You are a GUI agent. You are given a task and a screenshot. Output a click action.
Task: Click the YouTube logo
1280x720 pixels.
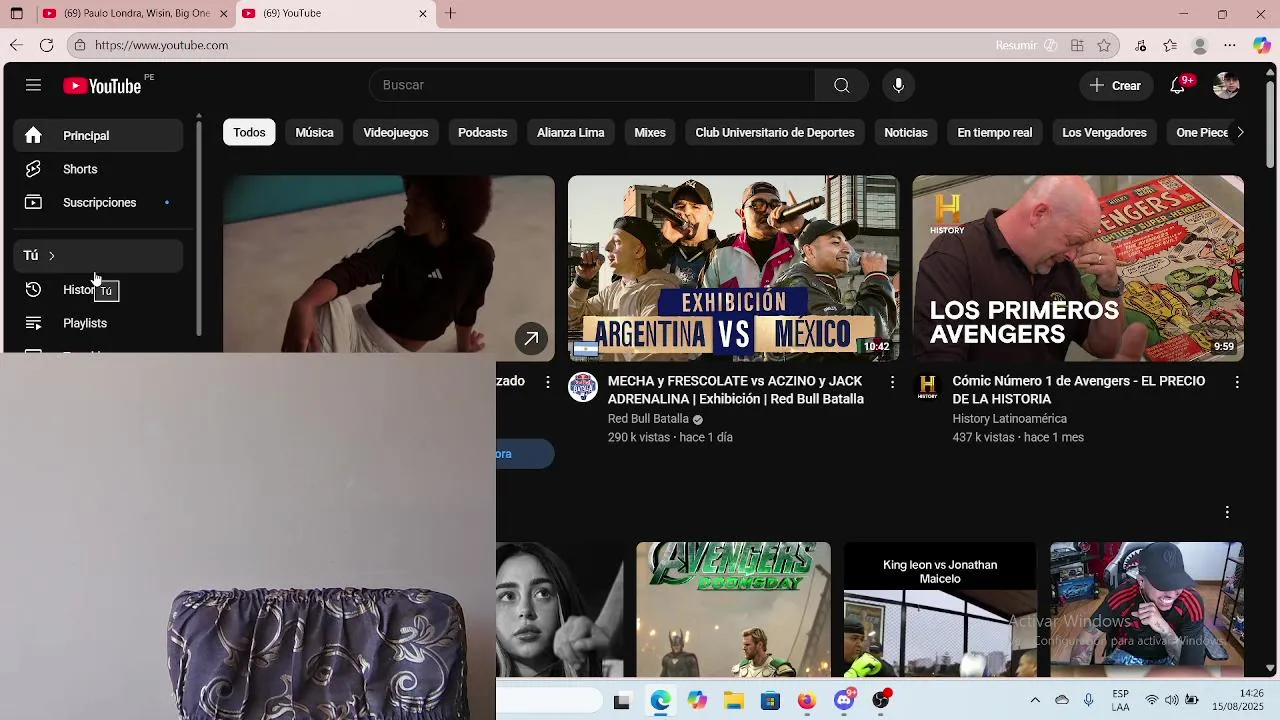tap(102, 86)
